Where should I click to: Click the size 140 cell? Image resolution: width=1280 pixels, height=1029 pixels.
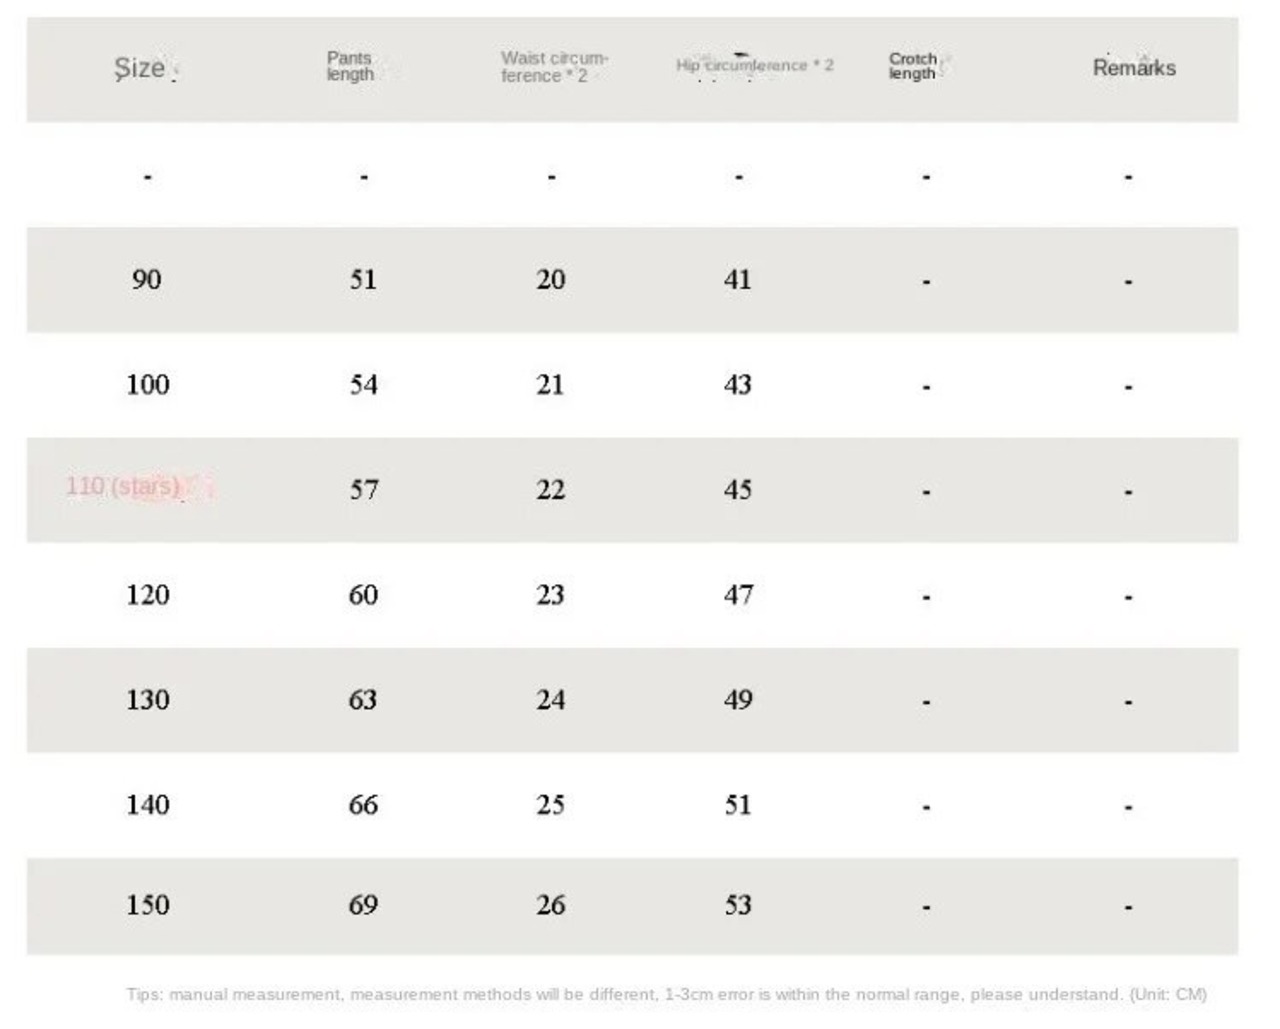147,805
